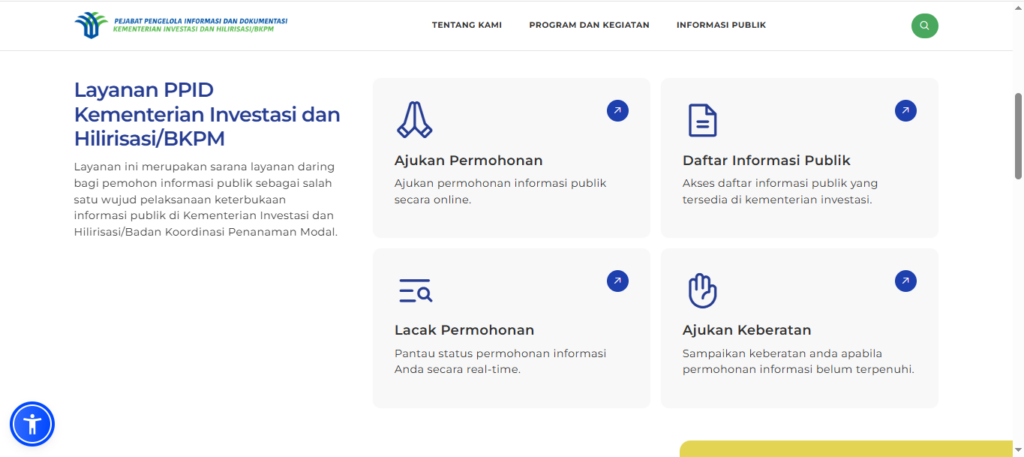1024x457 pixels.
Task: Click arrow icon on Lacak Permohonan card
Action: 617,281
